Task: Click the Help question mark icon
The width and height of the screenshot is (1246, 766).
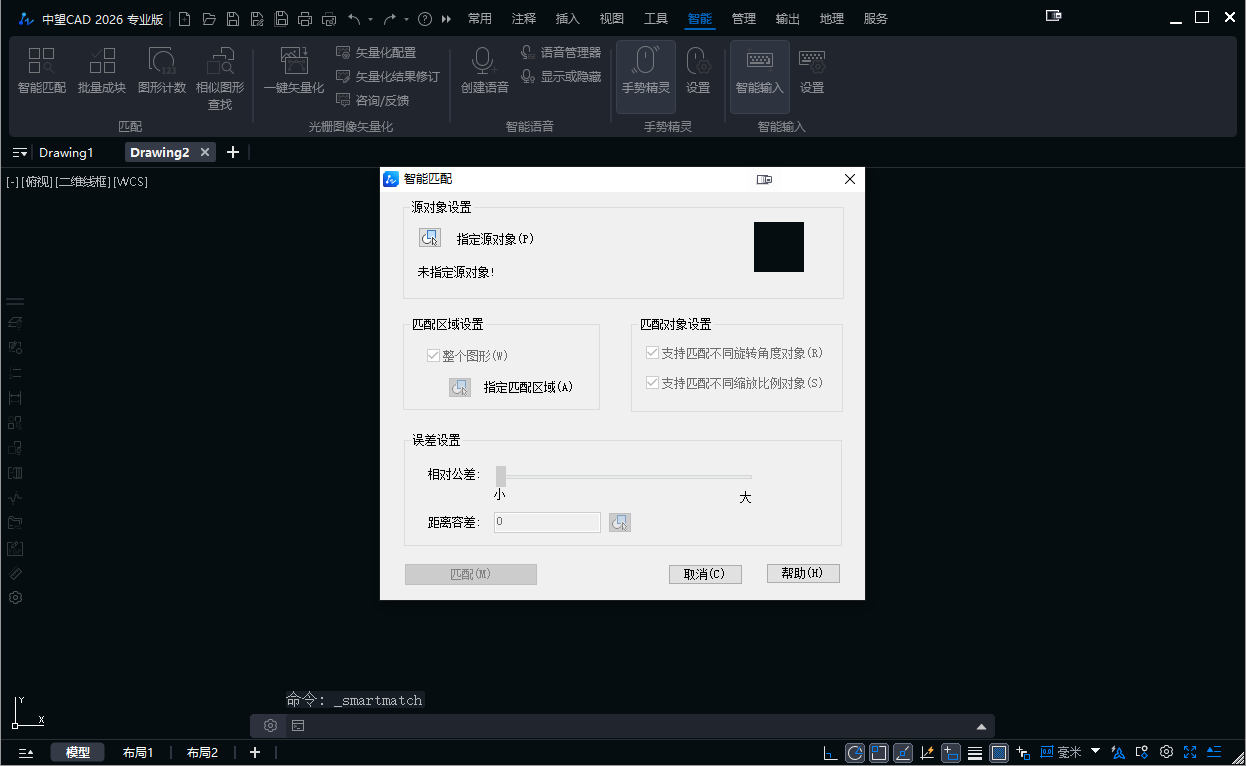Action: pyautogui.click(x=425, y=18)
